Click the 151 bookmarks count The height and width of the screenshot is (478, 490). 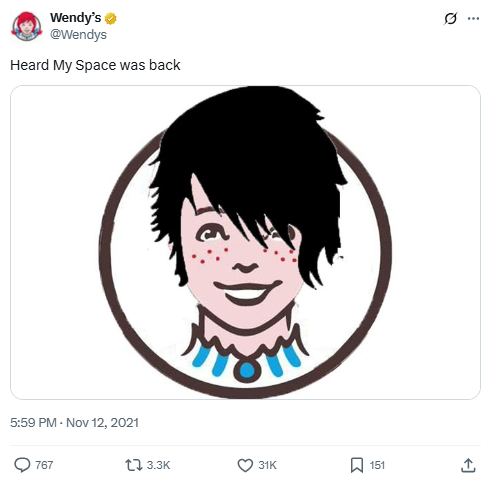(377, 465)
